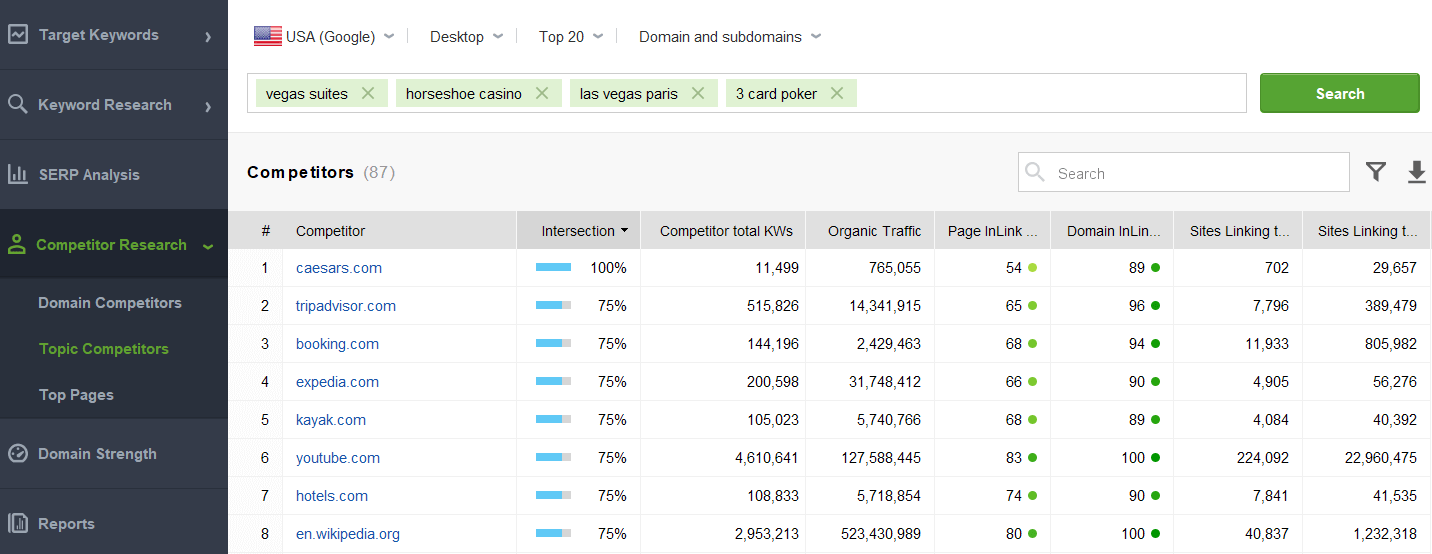Sort by the Intersection column header
The width and height of the screenshot is (1432, 554).
578,231
